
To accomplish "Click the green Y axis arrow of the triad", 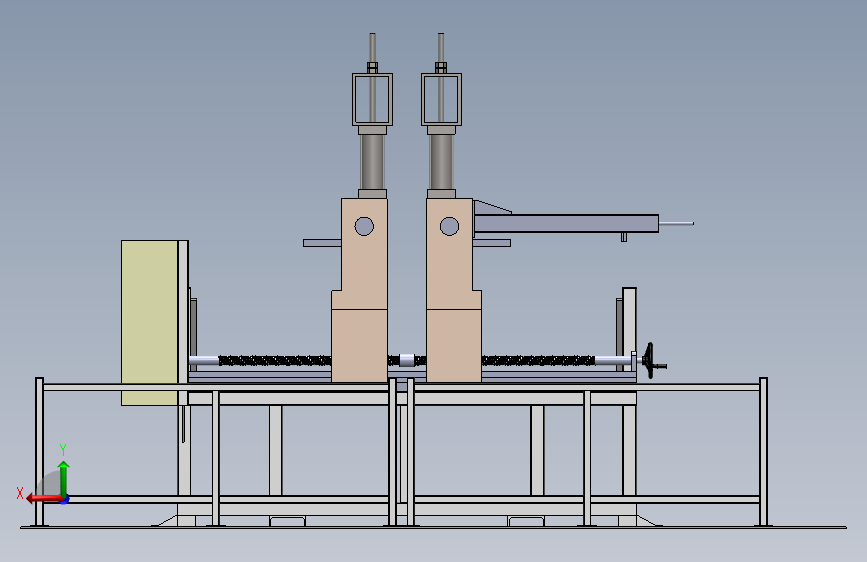I will pyautogui.click(x=64, y=478).
